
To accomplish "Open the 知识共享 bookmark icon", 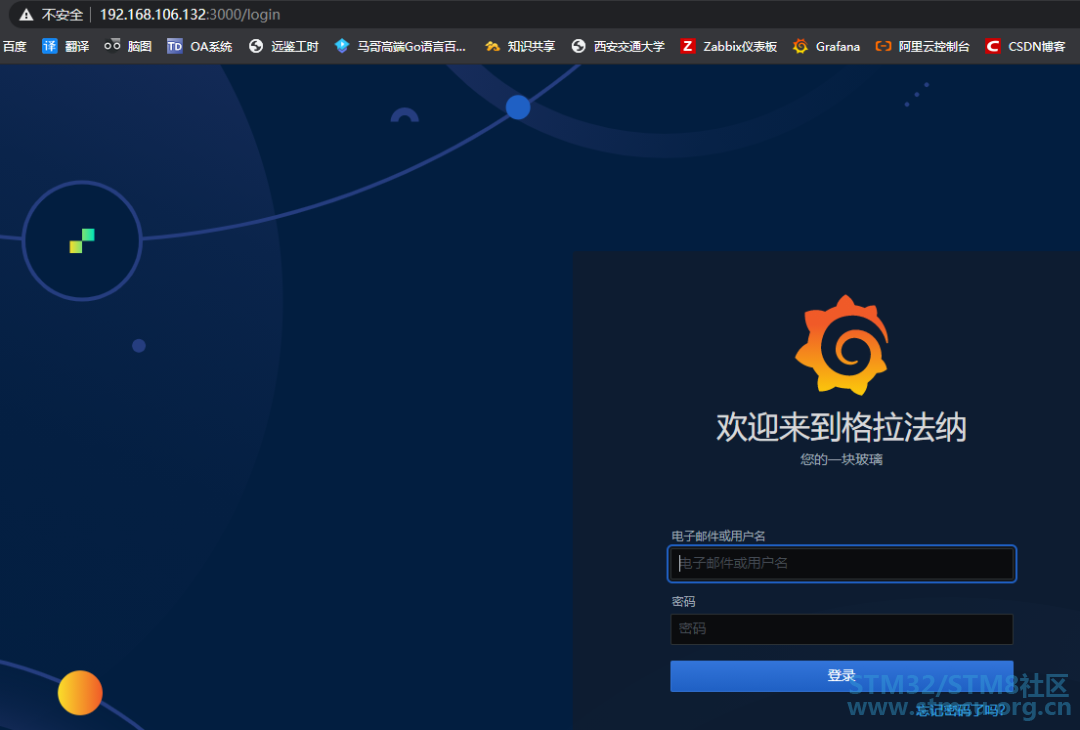I will (x=492, y=46).
